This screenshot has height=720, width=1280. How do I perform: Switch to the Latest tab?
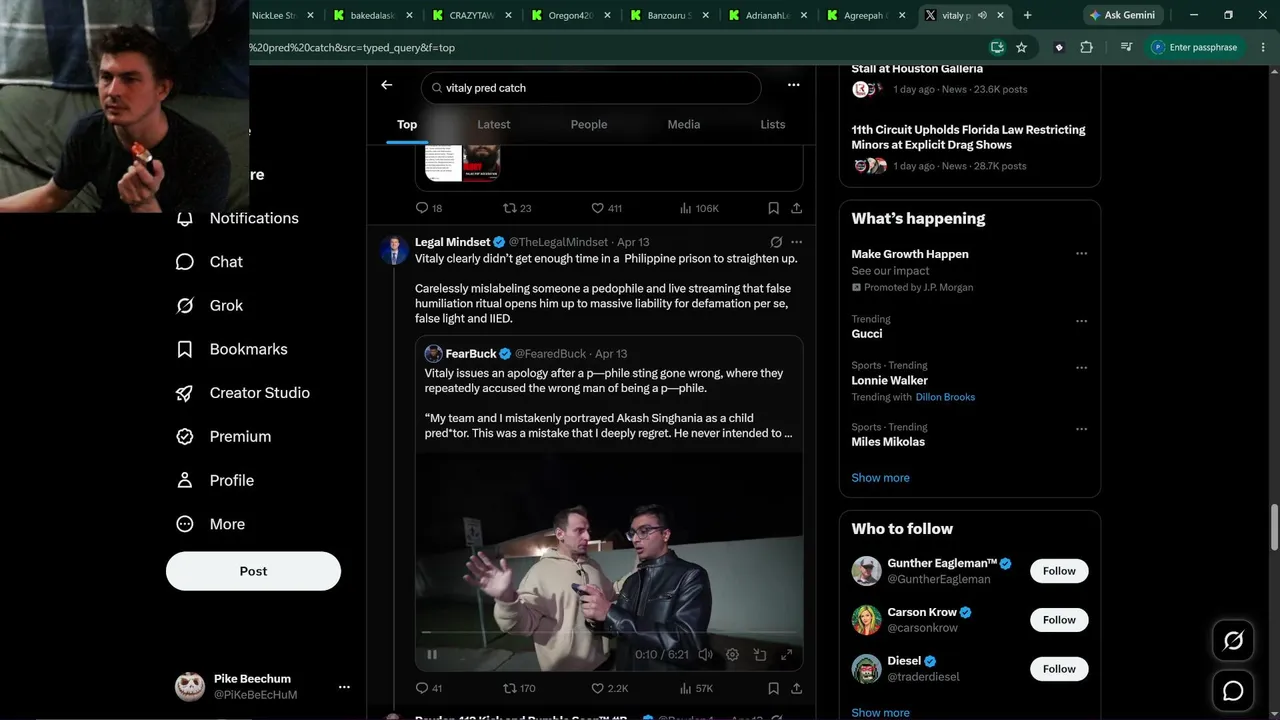click(493, 125)
